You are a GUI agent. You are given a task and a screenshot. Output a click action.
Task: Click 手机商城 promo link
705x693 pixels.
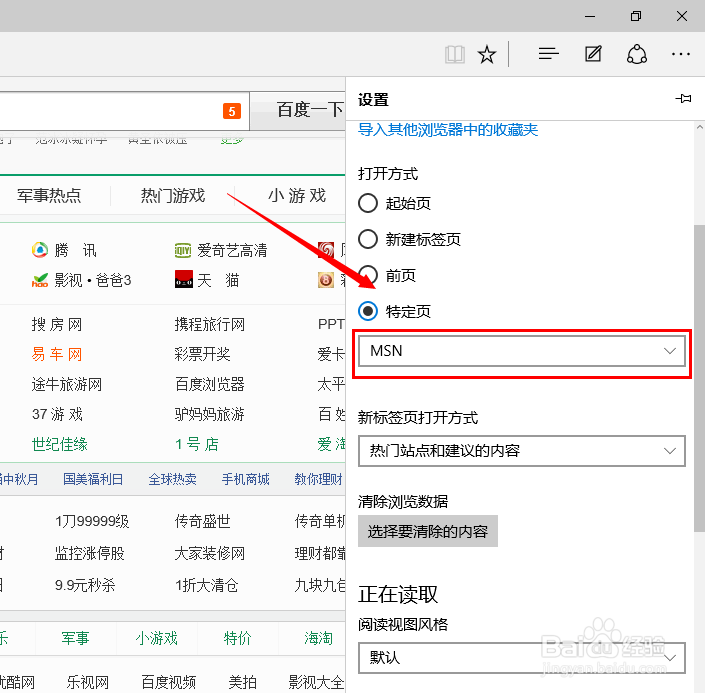tap(245, 479)
